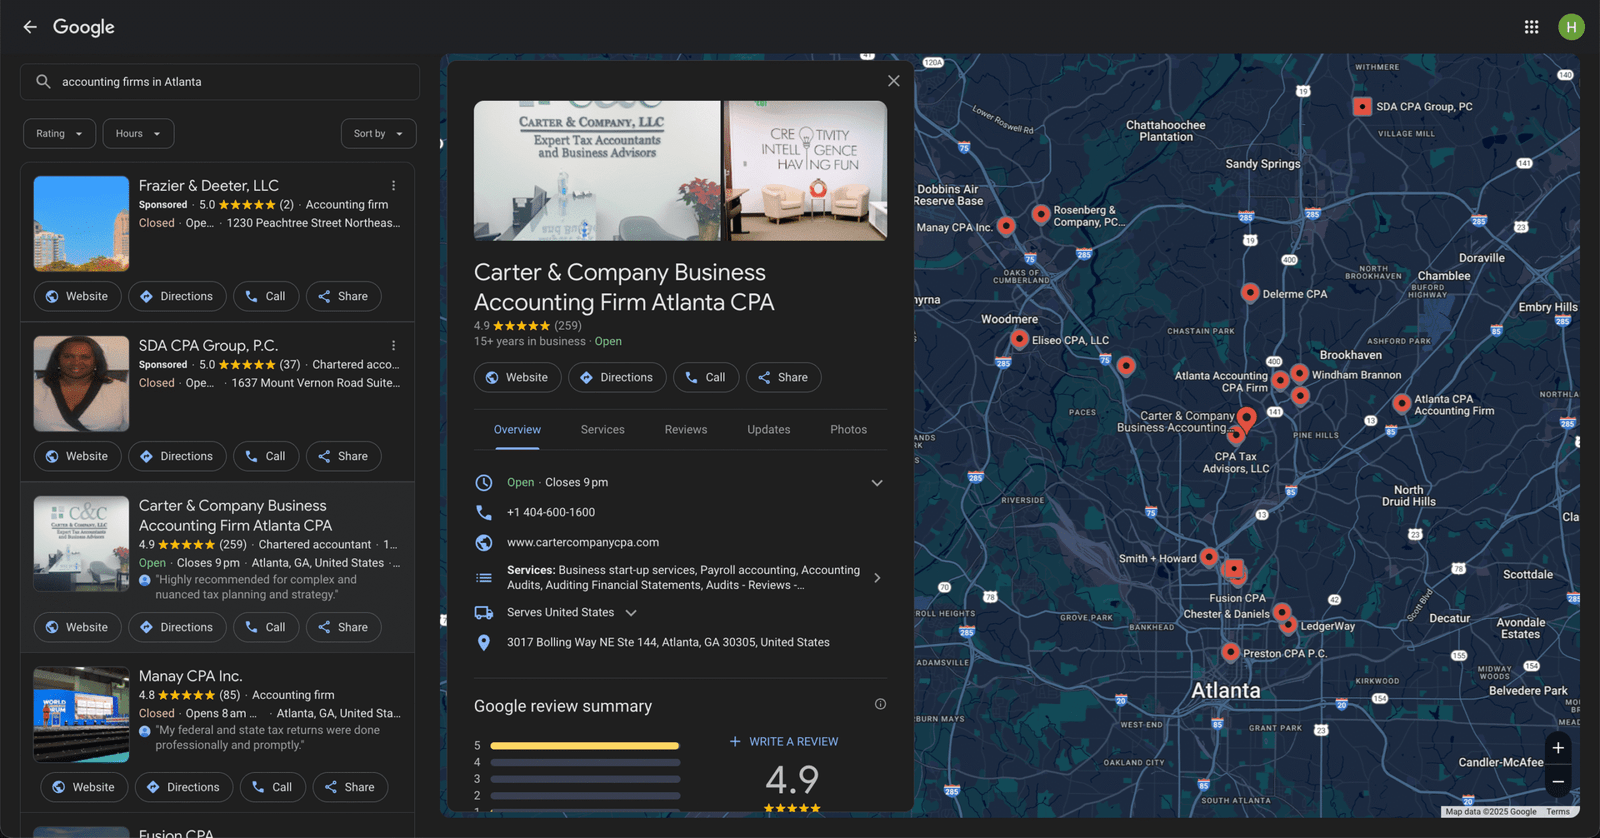Open more options for SDA CPA Group listing
This screenshot has height=838, width=1600.
(394, 346)
